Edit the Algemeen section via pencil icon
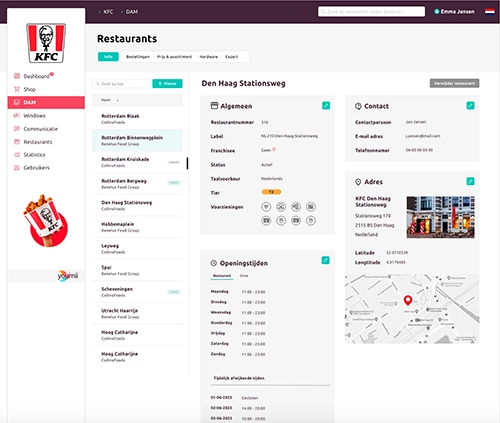The height and width of the screenshot is (423, 500). (x=326, y=106)
